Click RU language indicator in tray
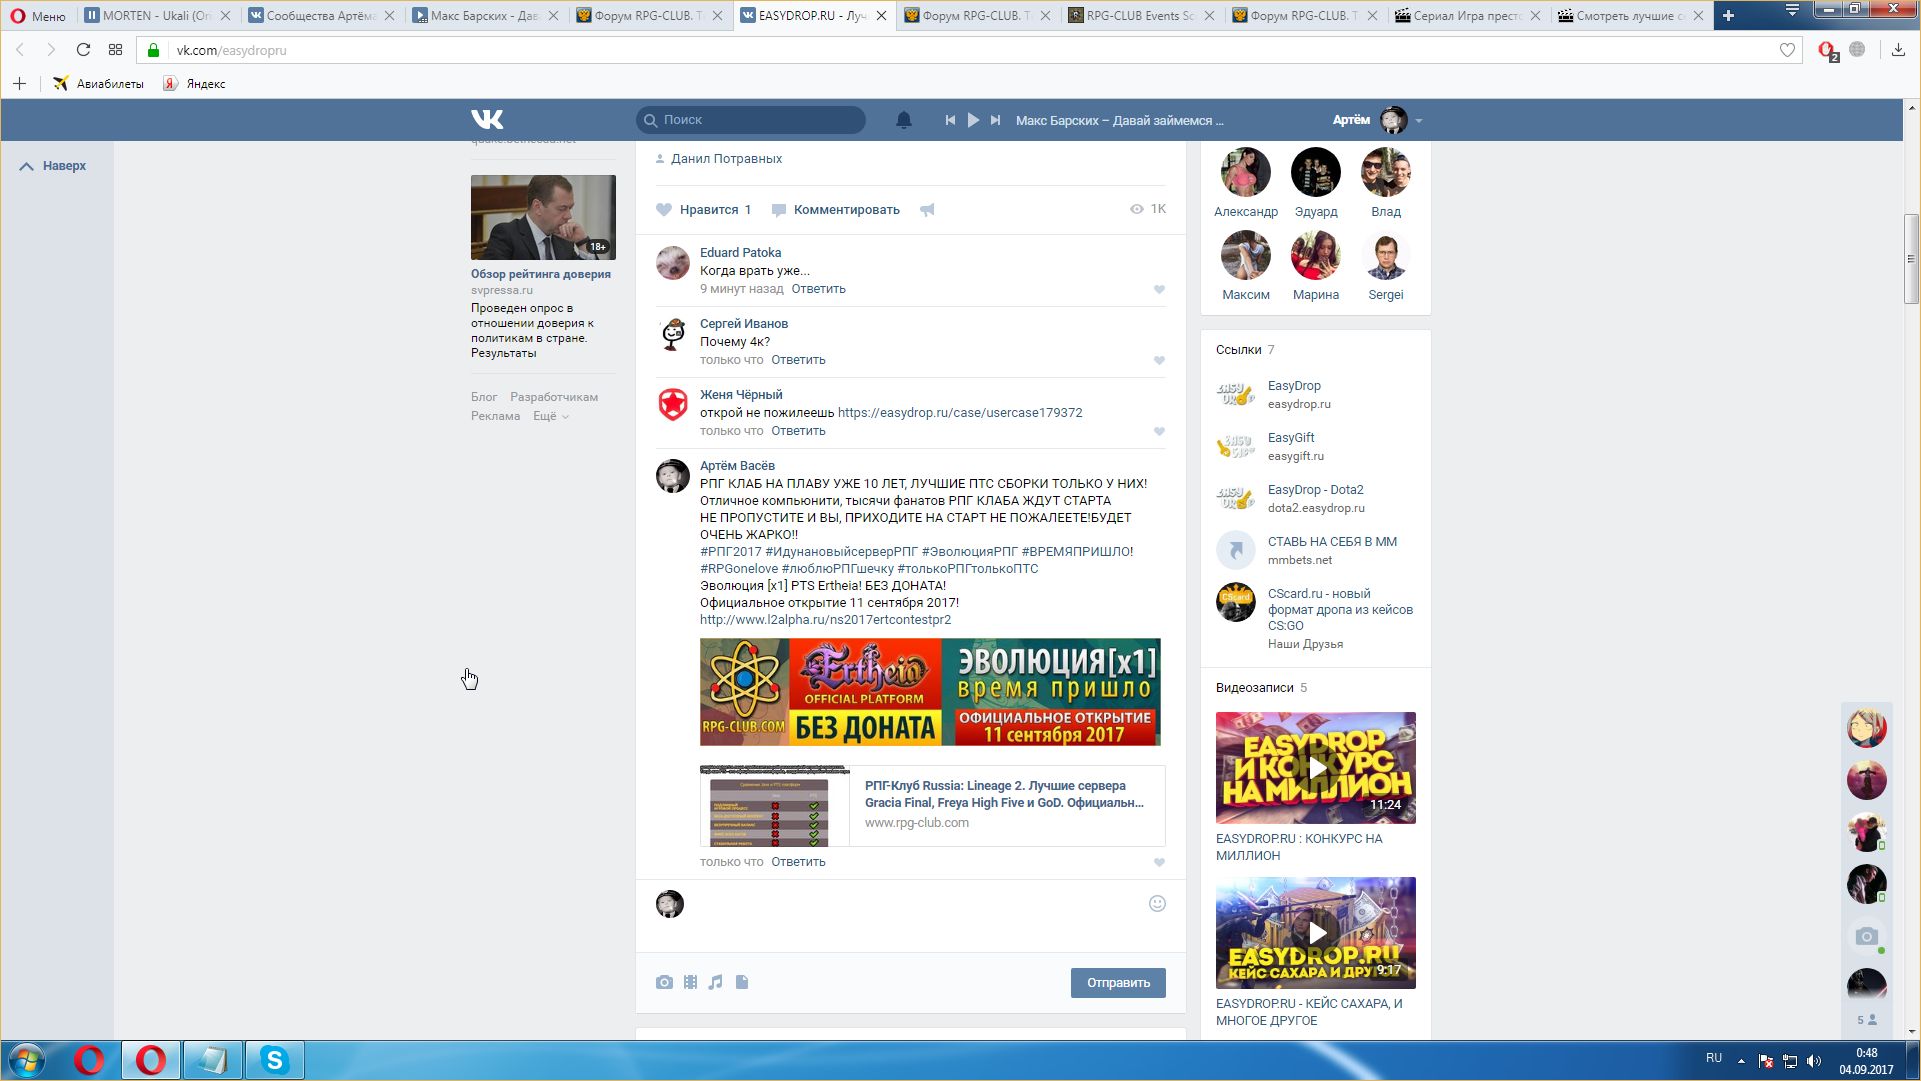1921x1081 pixels. 1714,1058
